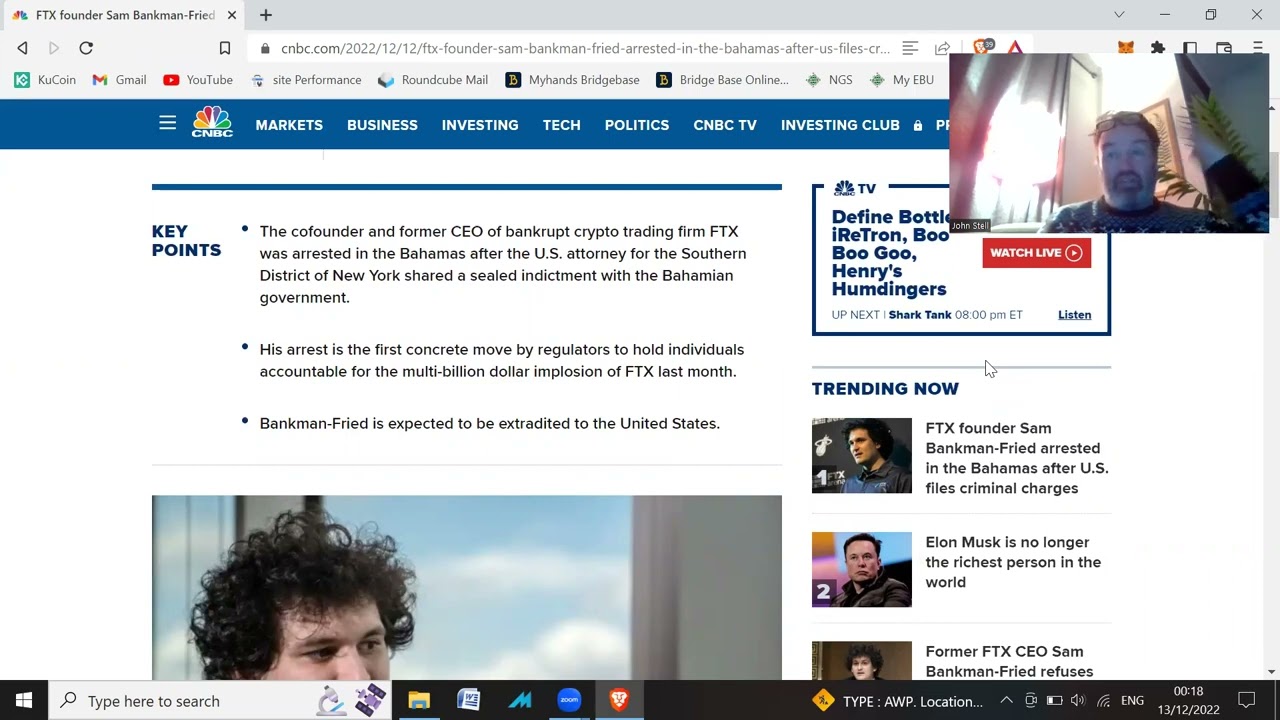Open the volume control in system tray

[1078, 701]
